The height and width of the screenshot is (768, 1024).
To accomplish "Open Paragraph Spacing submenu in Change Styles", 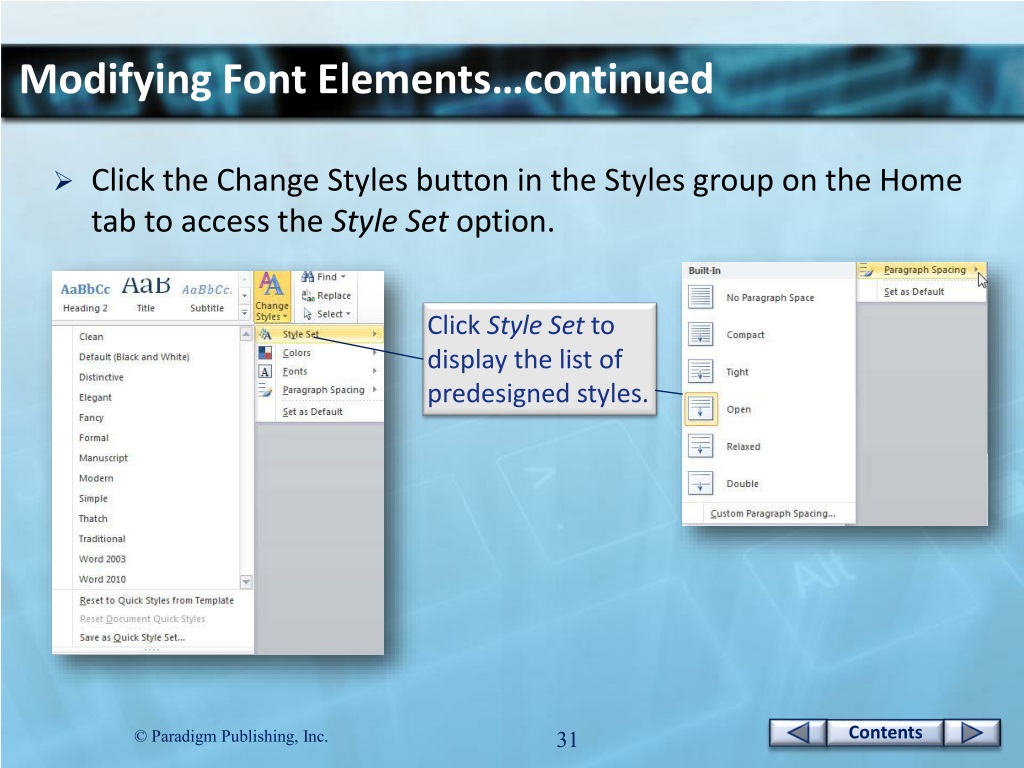I will [x=322, y=390].
